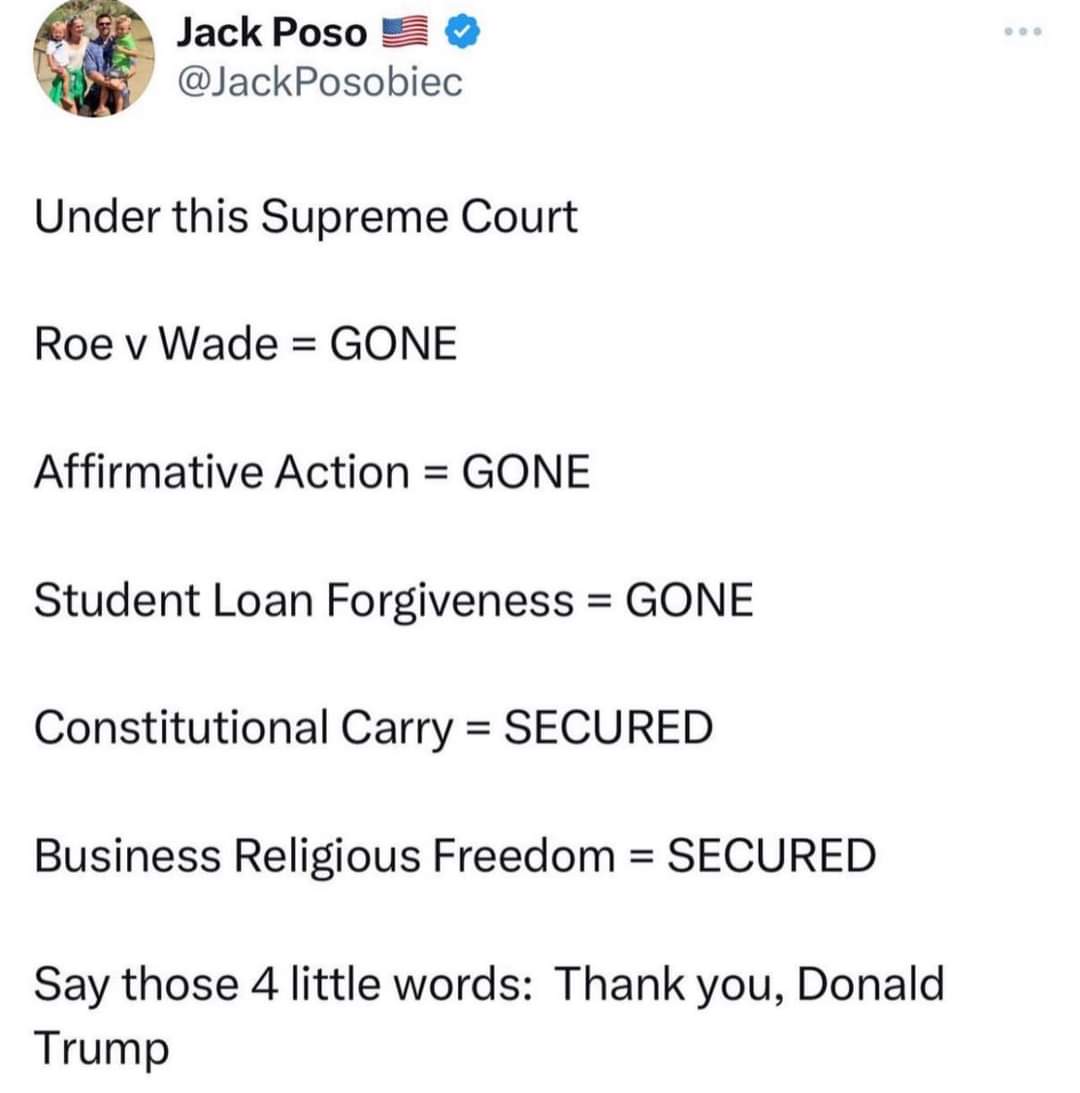Click the American flag emoji beside name
1080x1093 pixels.
tap(405, 33)
